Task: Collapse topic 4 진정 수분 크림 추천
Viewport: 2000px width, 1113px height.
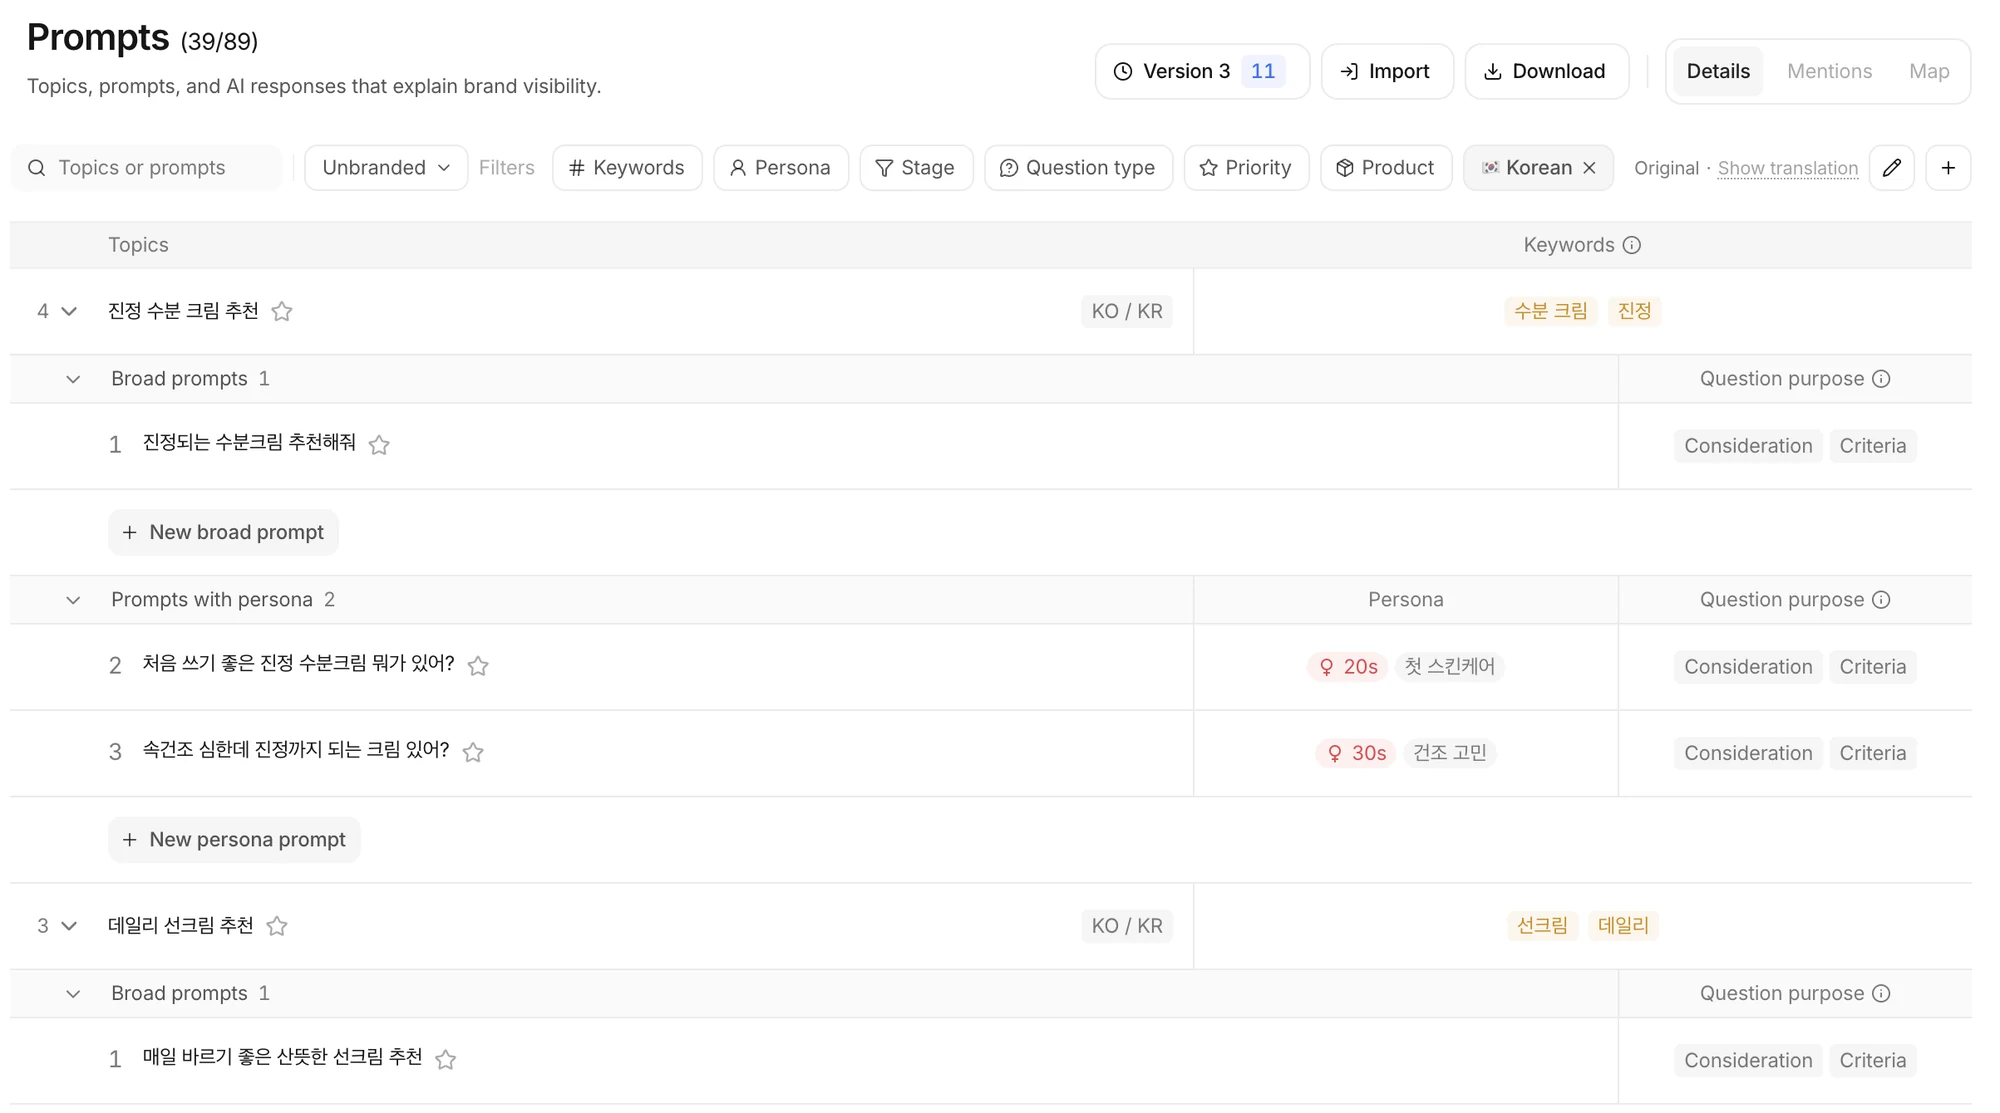Action: pyautogui.click(x=69, y=311)
